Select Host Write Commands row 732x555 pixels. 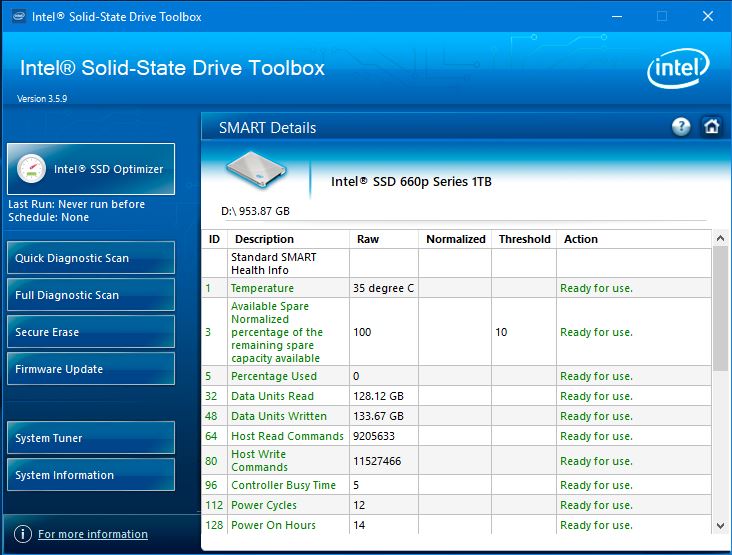tap(457, 461)
